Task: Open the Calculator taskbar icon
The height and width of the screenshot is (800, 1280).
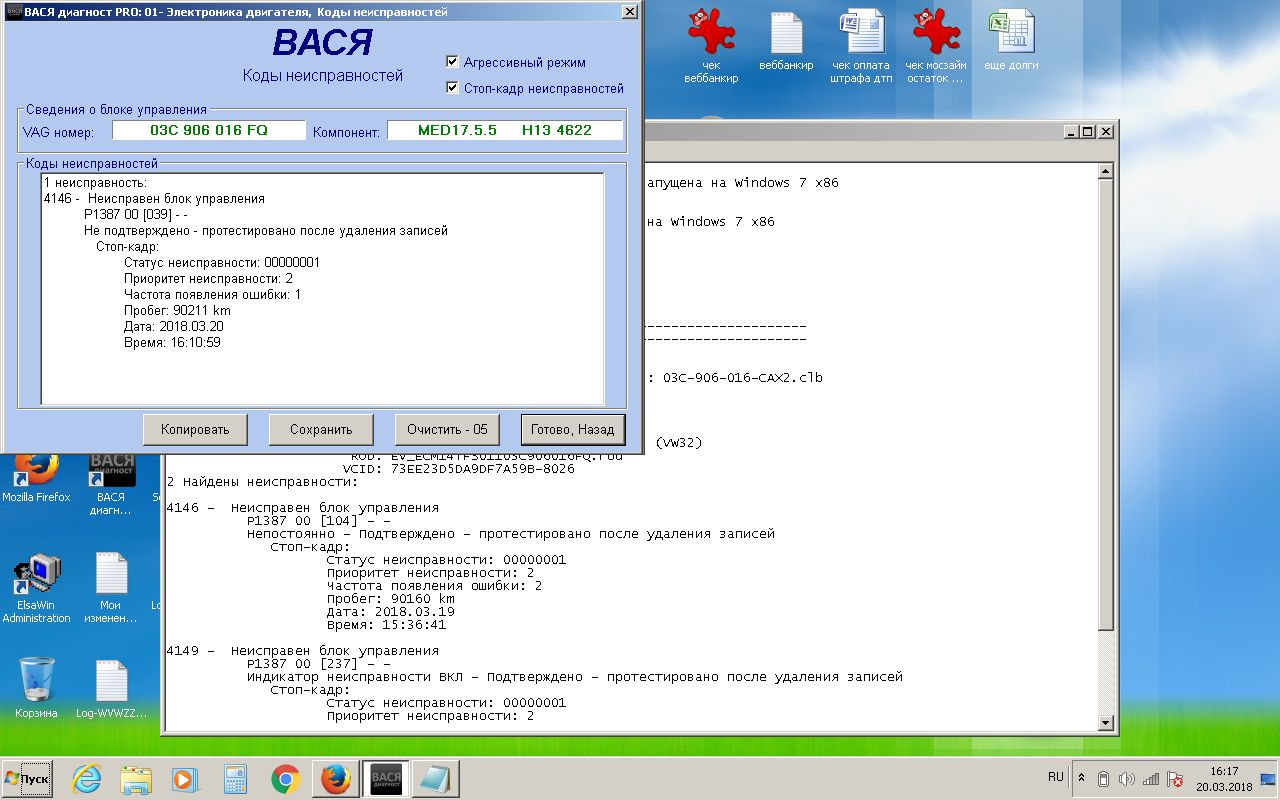Action: click(x=235, y=779)
